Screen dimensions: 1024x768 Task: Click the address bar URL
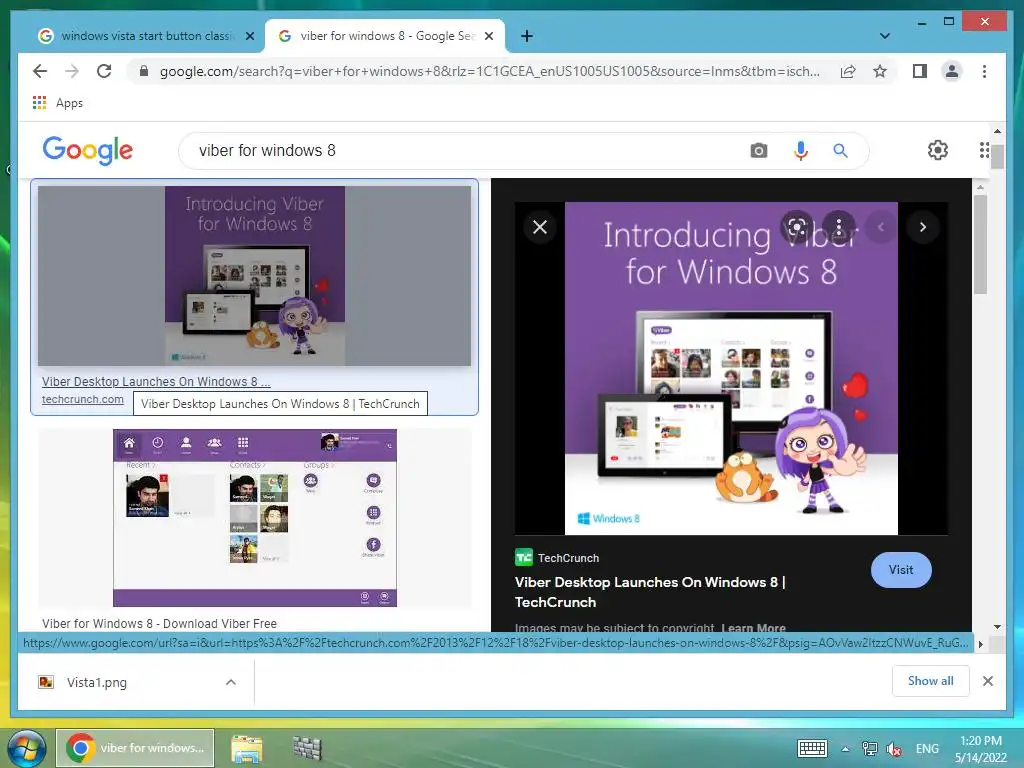point(490,71)
